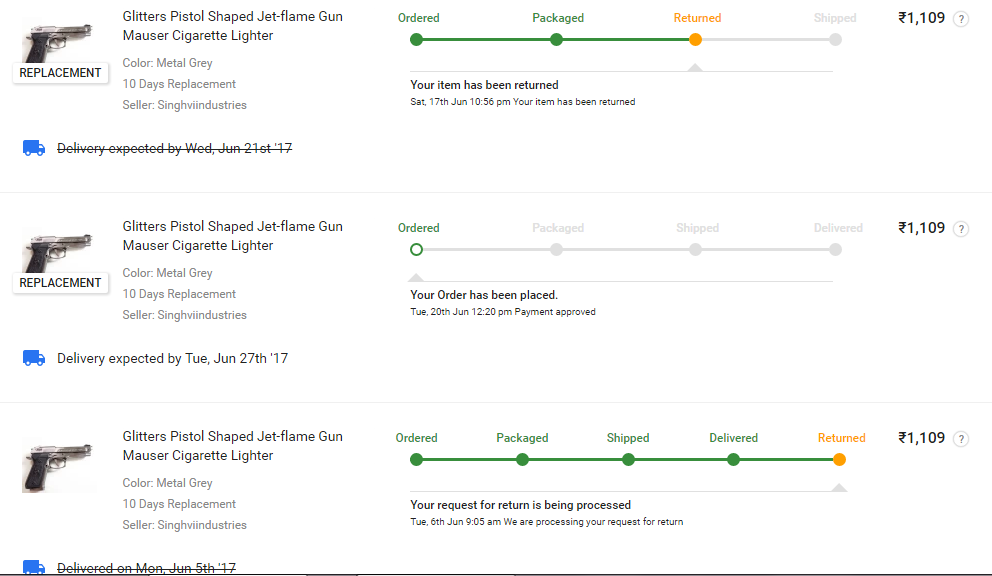Select the truck icon next to strikethrough Jun 21st date

point(34,147)
